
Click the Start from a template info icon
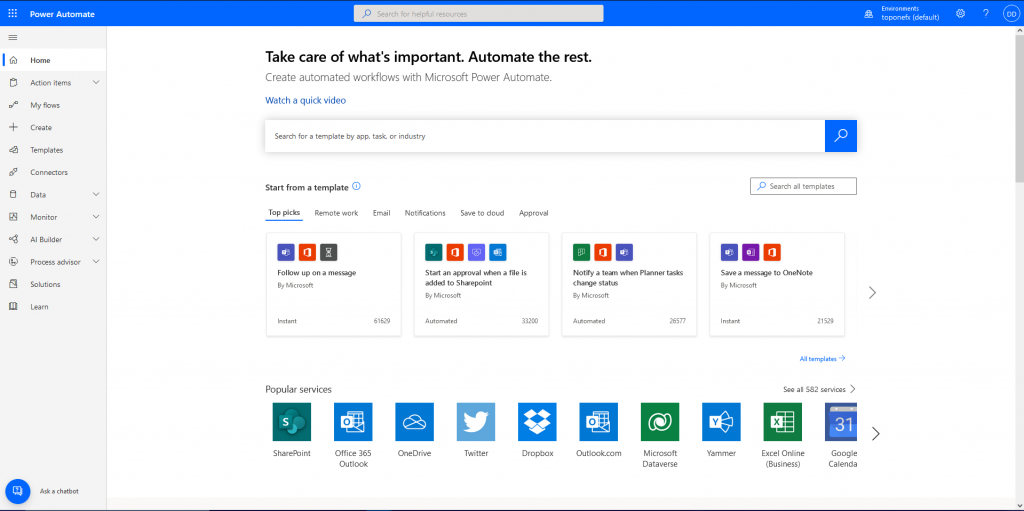pos(356,186)
